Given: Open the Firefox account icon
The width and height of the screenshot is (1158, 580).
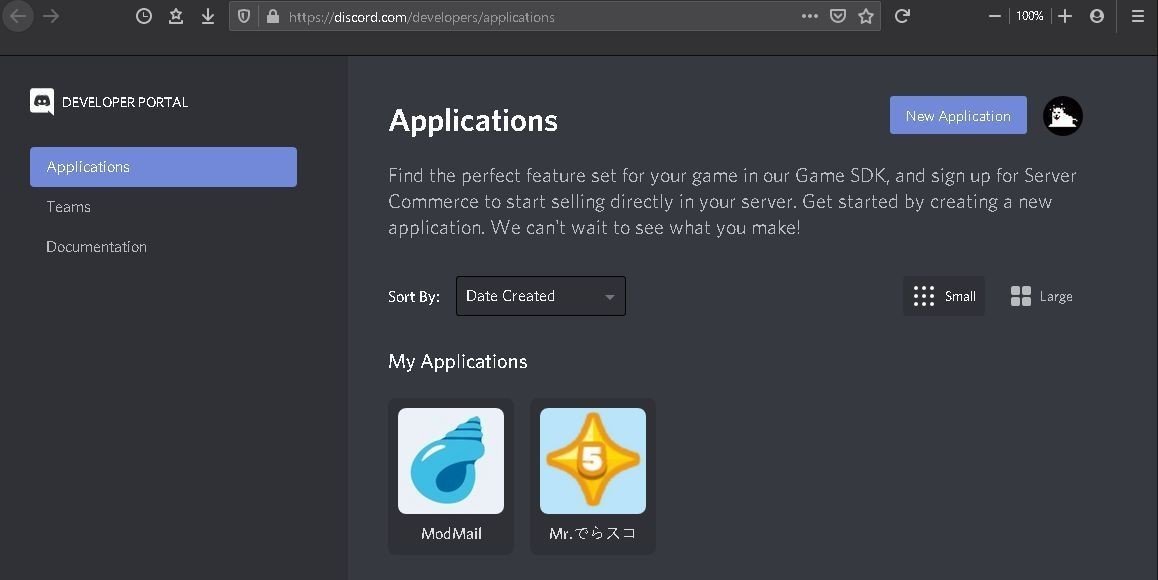Looking at the screenshot, I should [x=1097, y=16].
